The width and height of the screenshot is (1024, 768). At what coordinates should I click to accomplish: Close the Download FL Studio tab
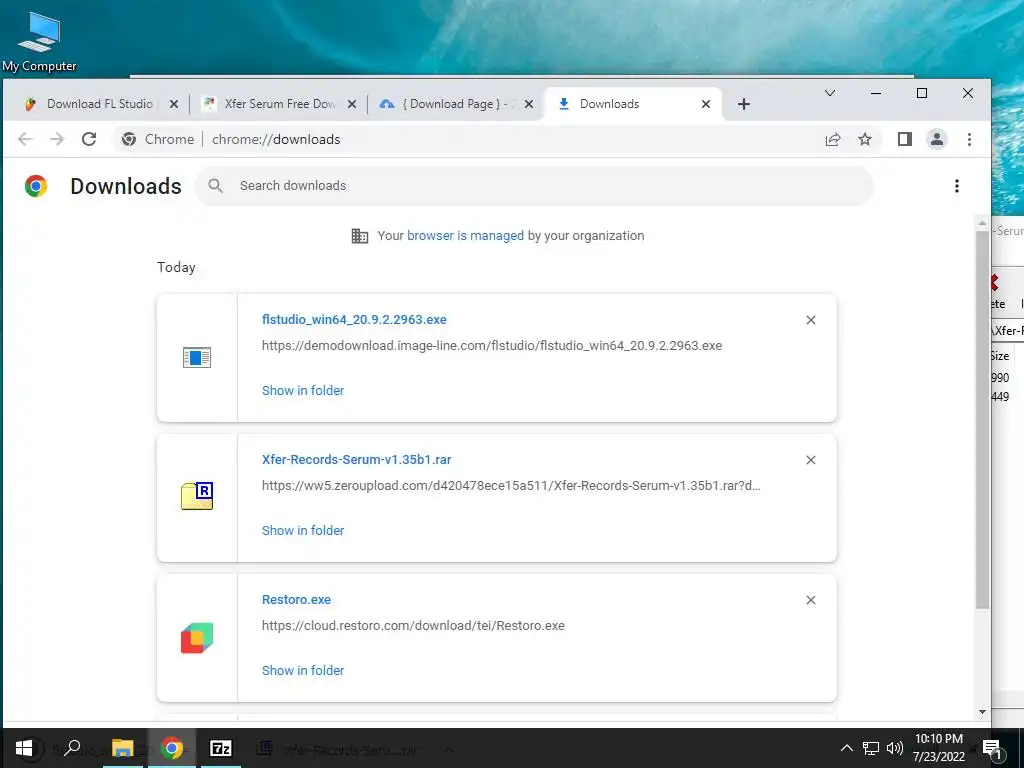pos(174,104)
